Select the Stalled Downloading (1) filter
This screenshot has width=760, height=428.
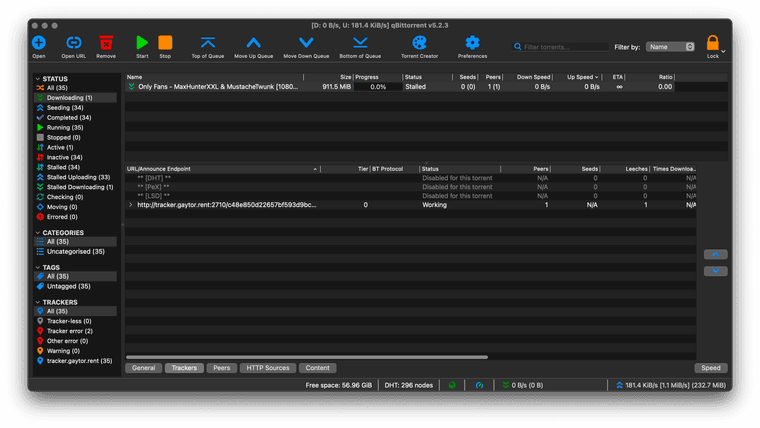(75, 187)
